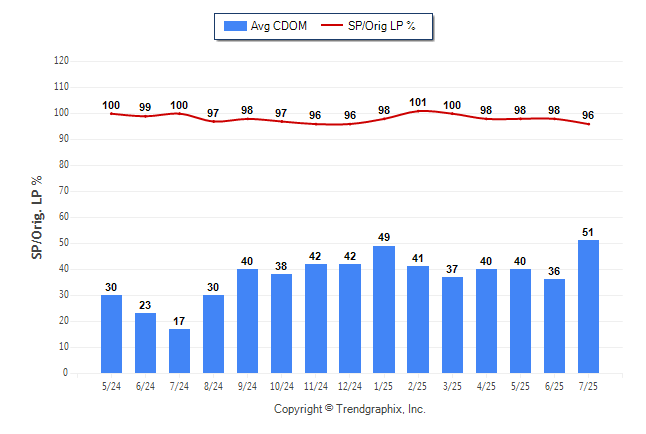646x434 pixels.
Task: Click the bar value '38' above 10/24
Action: pyautogui.click(x=281, y=266)
